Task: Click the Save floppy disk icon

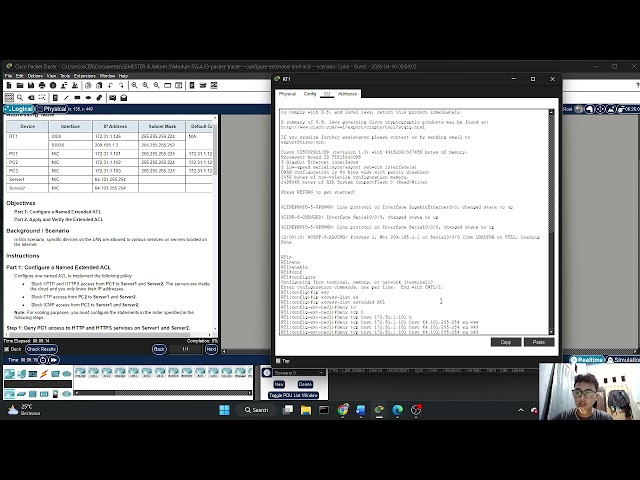Action: click(x=31, y=85)
